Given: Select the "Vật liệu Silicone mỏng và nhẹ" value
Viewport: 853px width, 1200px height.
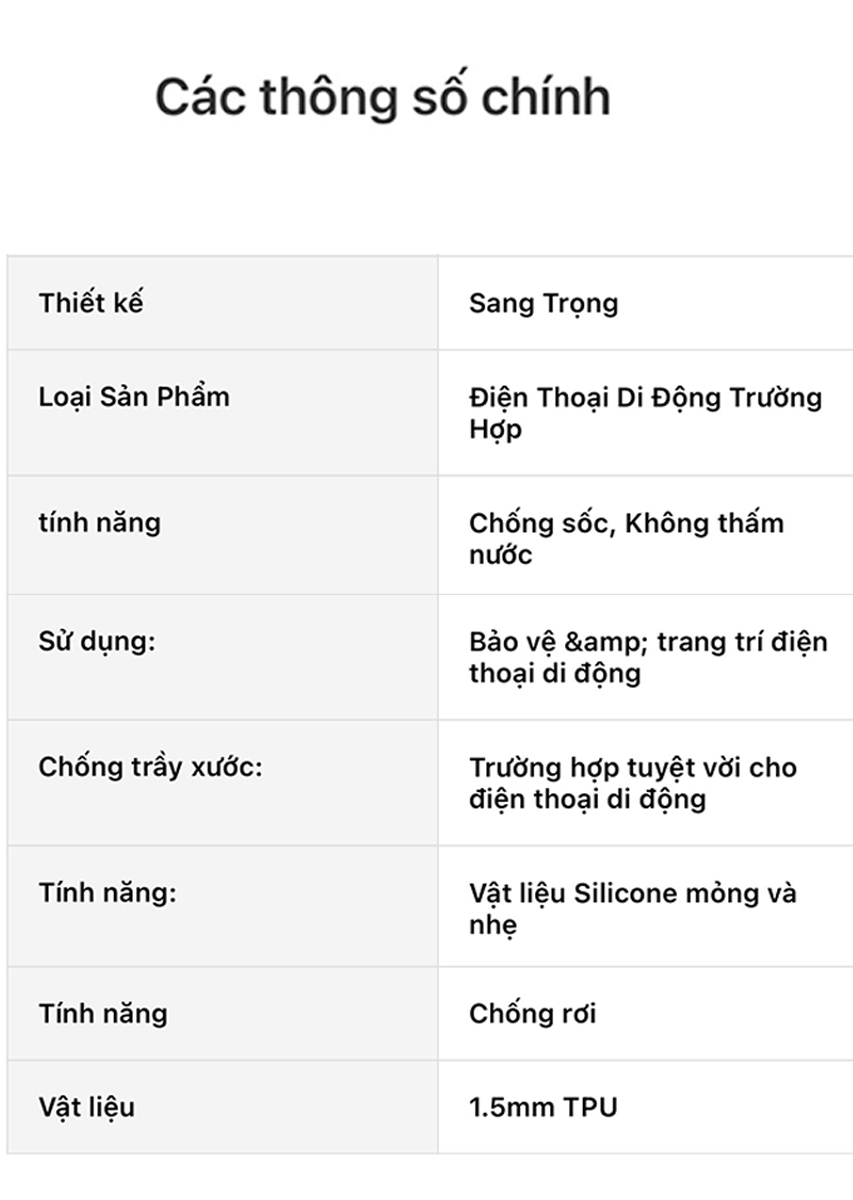Looking at the screenshot, I should click(x=632, y=907).
